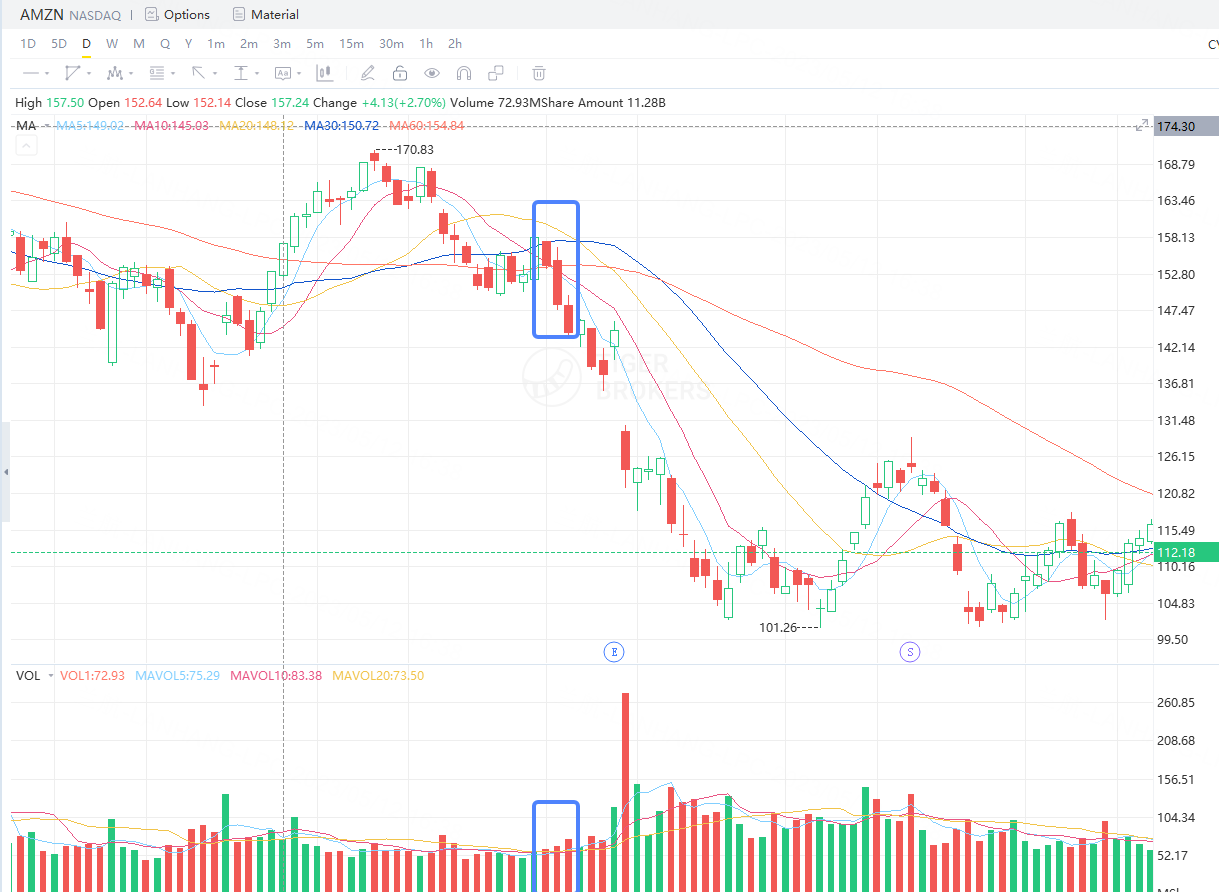Screen dimensions: 1219x892
Task: Click the VOL1:72.93 volume label
Action: 93,675
